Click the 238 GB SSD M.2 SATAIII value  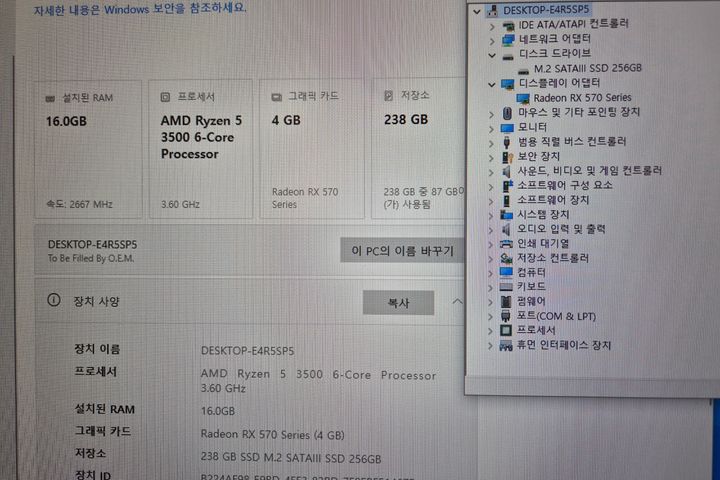(x=291, y=458)
